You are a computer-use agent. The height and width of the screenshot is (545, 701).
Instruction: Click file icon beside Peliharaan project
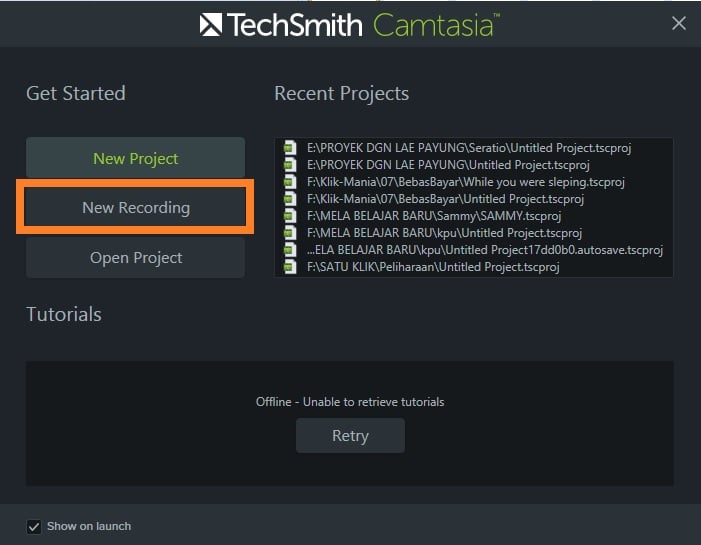tap(290, 266)
